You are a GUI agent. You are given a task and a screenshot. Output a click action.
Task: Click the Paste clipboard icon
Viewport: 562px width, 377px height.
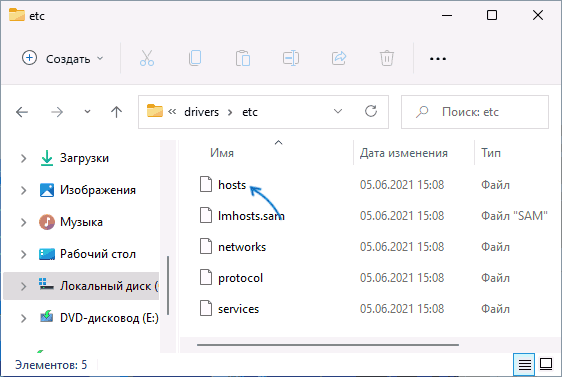243,58
